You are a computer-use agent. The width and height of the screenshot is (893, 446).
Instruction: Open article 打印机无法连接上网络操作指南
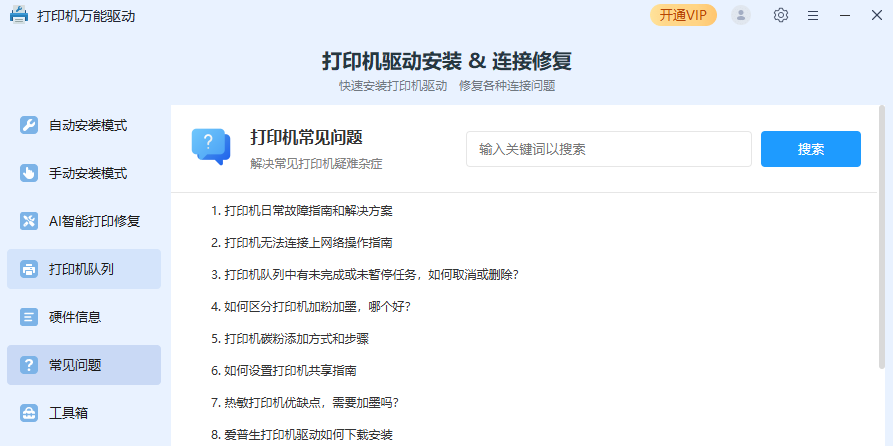tap(302, 243)
